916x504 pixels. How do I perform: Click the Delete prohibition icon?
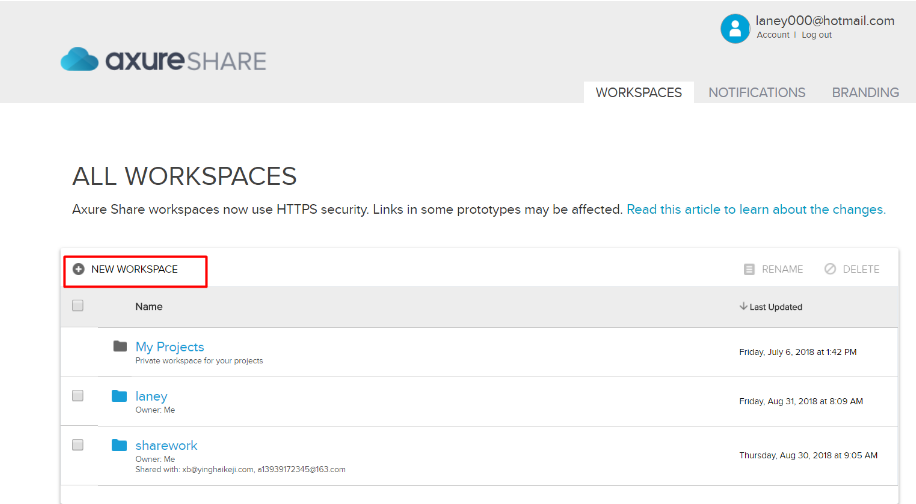click(x=830, y=269)
